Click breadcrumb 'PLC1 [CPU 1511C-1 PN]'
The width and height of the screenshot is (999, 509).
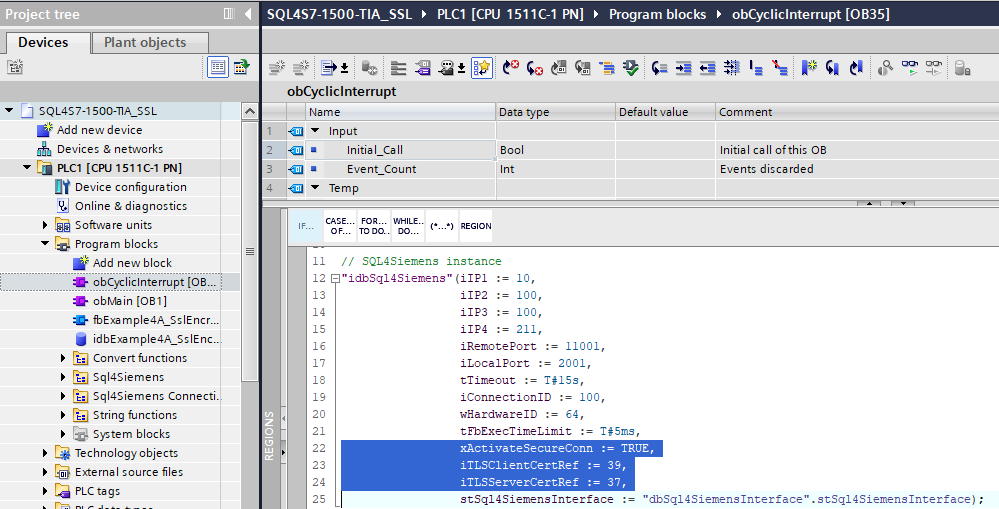[x=510, y=14]
